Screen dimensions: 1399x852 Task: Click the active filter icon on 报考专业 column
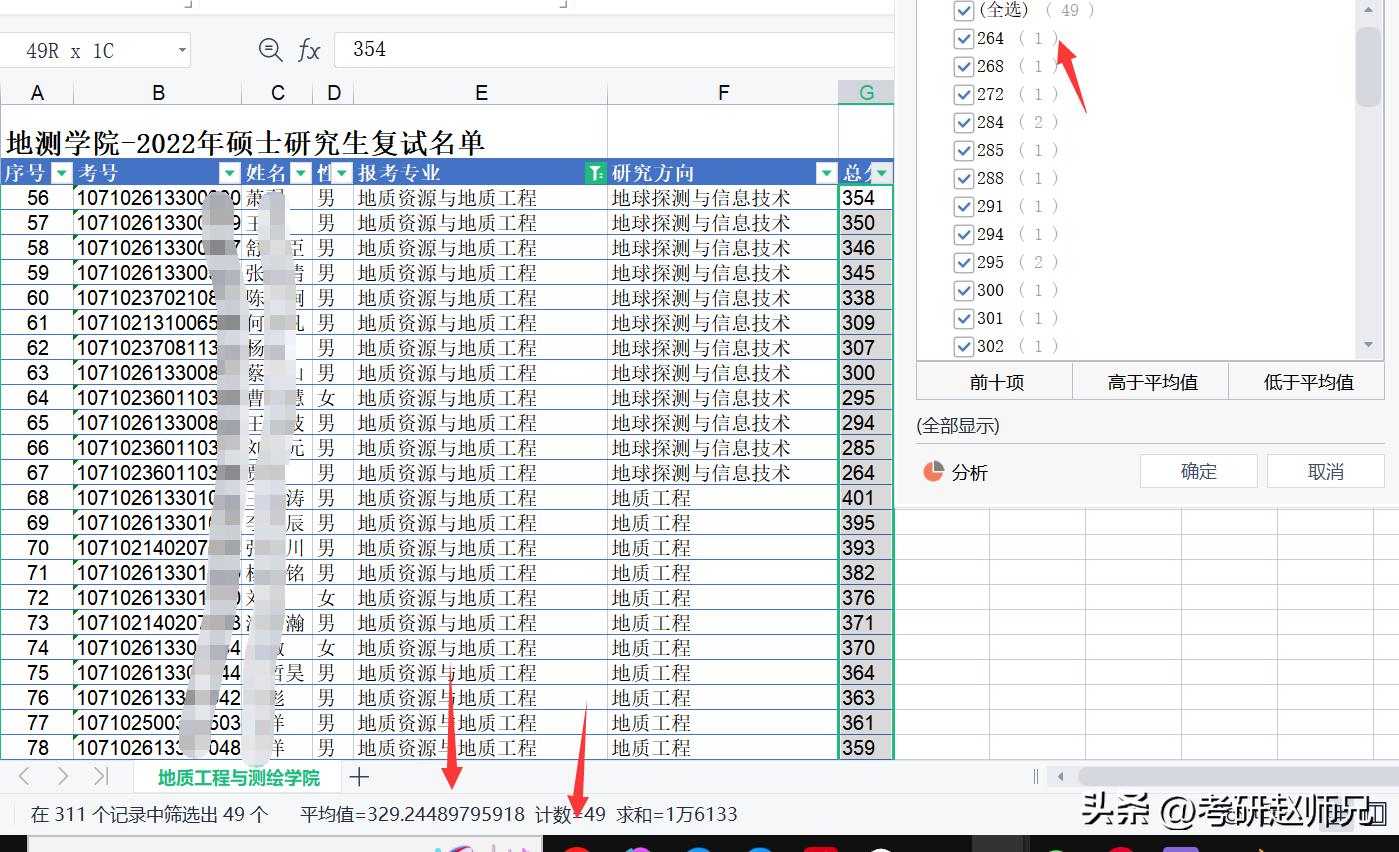coord(596,173)
